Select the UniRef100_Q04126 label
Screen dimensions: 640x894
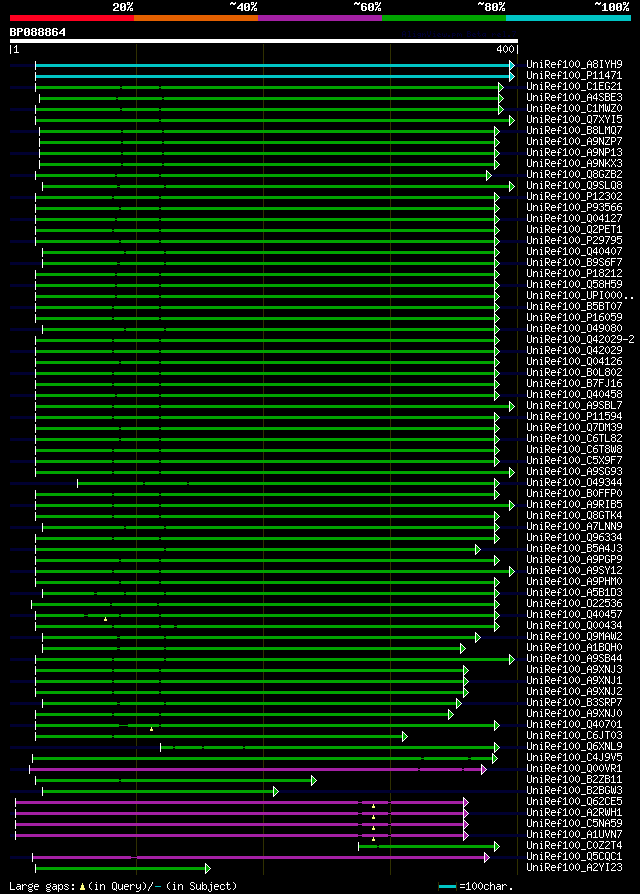click(574, 361)
